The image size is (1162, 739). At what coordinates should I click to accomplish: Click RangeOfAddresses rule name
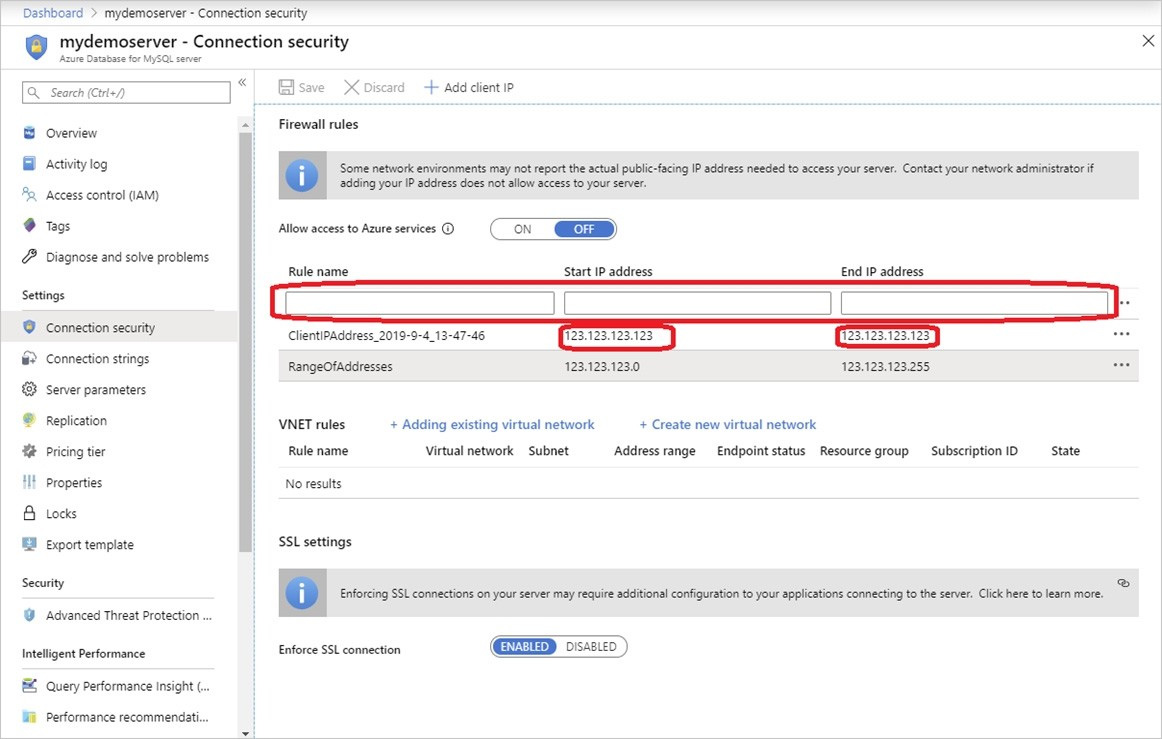point(340,367)
